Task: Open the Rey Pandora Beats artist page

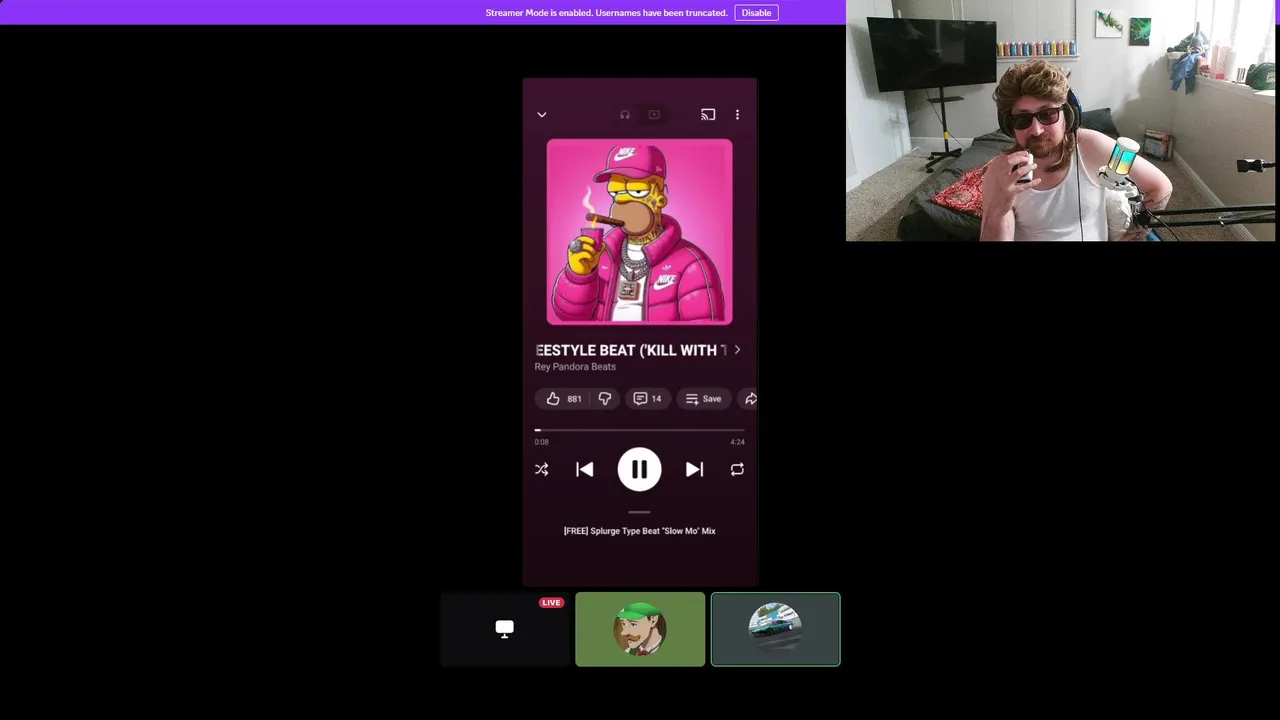Action: 575,367
